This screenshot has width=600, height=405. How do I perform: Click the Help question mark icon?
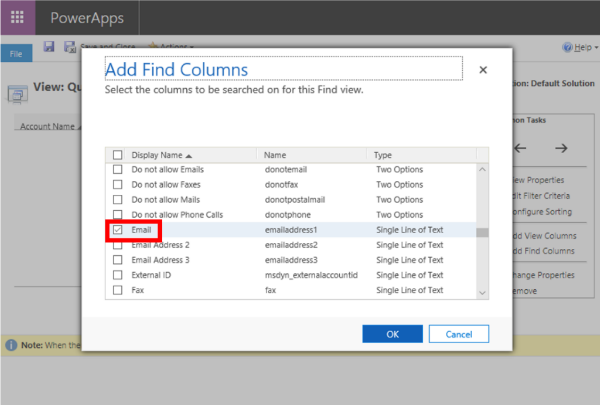tap(567, 47)
